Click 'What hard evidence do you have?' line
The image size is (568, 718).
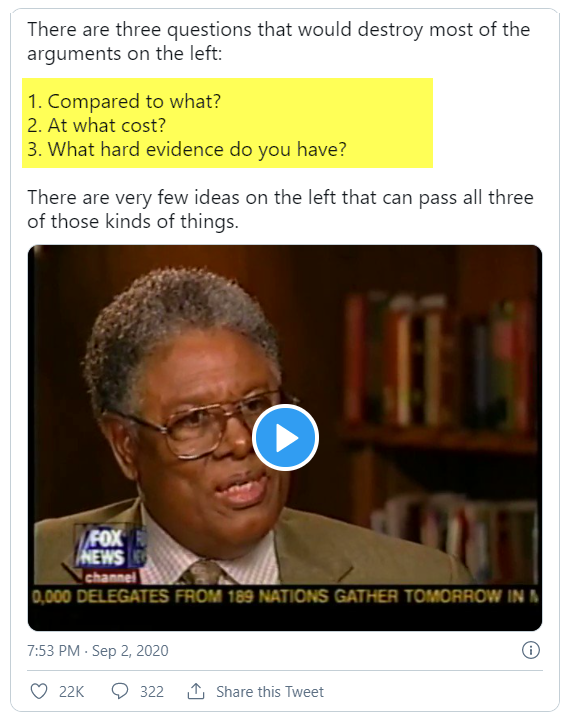[x=186, y=149]
